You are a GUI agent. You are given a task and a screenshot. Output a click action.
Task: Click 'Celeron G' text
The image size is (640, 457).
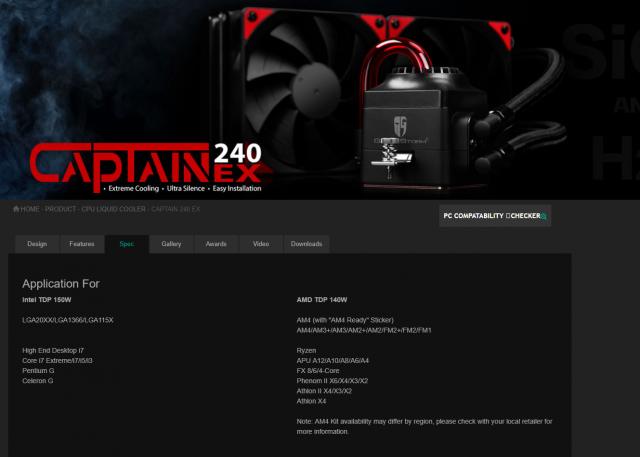38,381
